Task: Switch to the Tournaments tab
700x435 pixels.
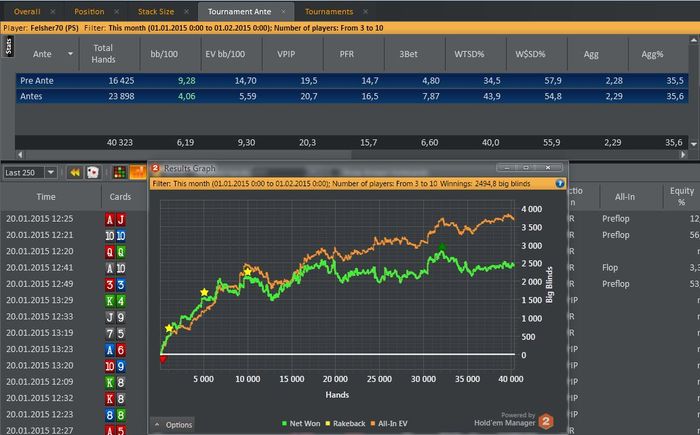Action: coord(329,12)
